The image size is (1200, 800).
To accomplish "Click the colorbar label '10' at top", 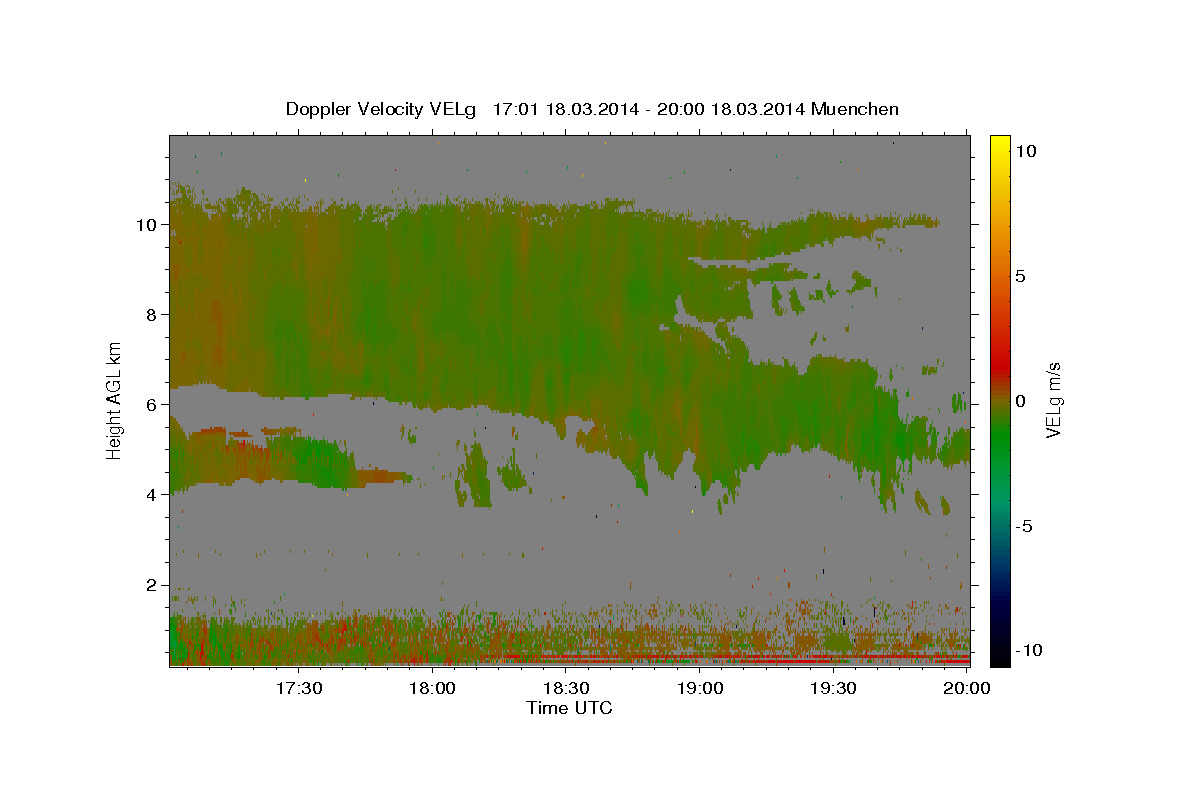I will (1025, 151).
